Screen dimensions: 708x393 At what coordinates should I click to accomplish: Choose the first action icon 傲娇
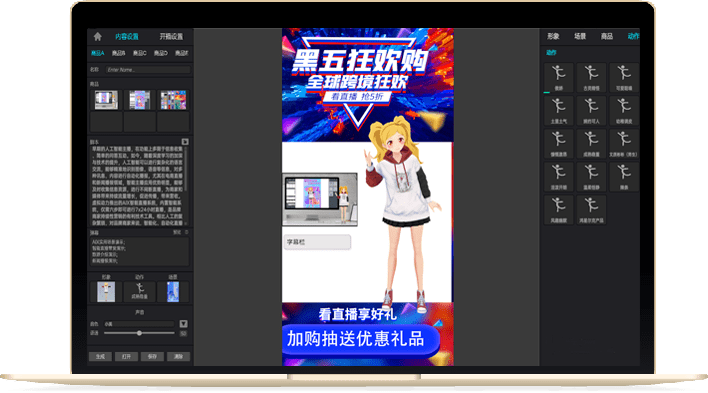559,77
